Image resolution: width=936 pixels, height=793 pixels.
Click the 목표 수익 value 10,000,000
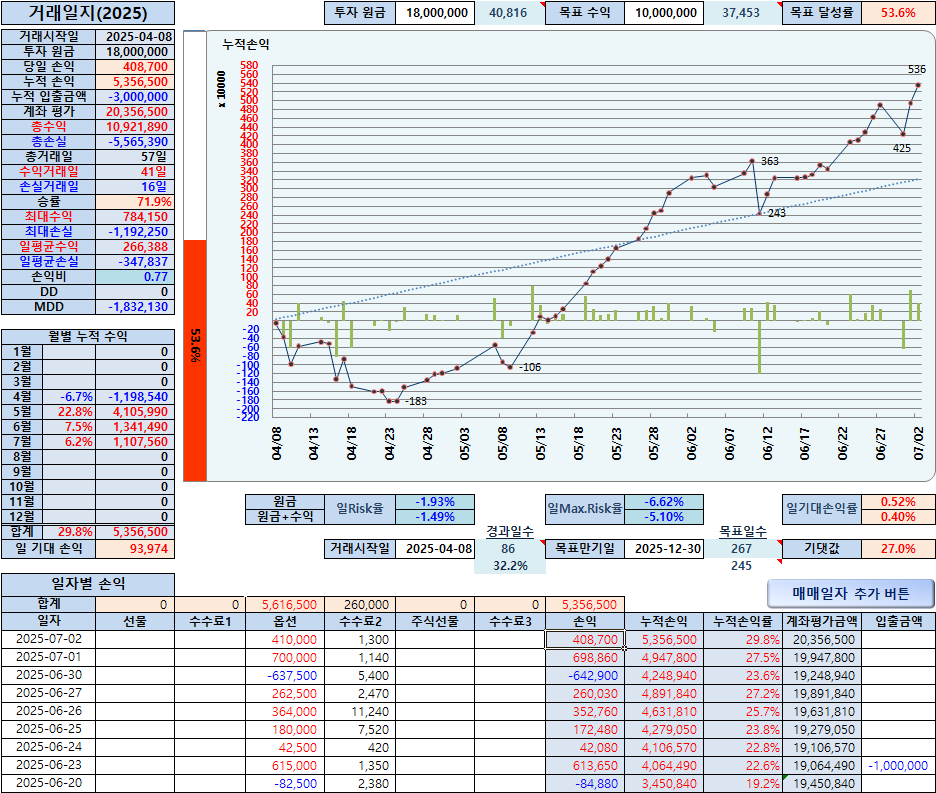point(664,13)
